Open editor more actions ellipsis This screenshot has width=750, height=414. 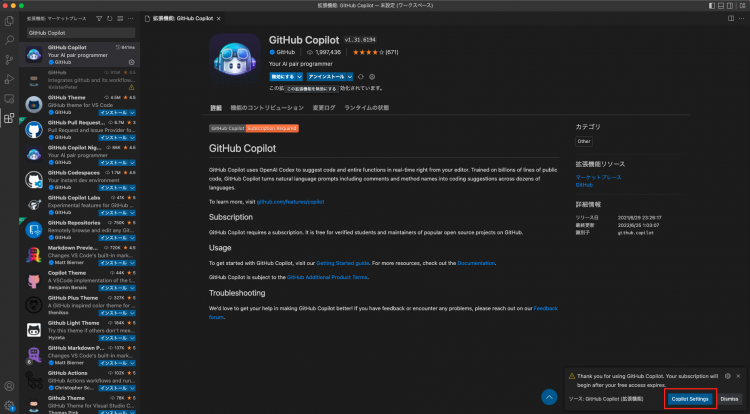click(742, 19)
